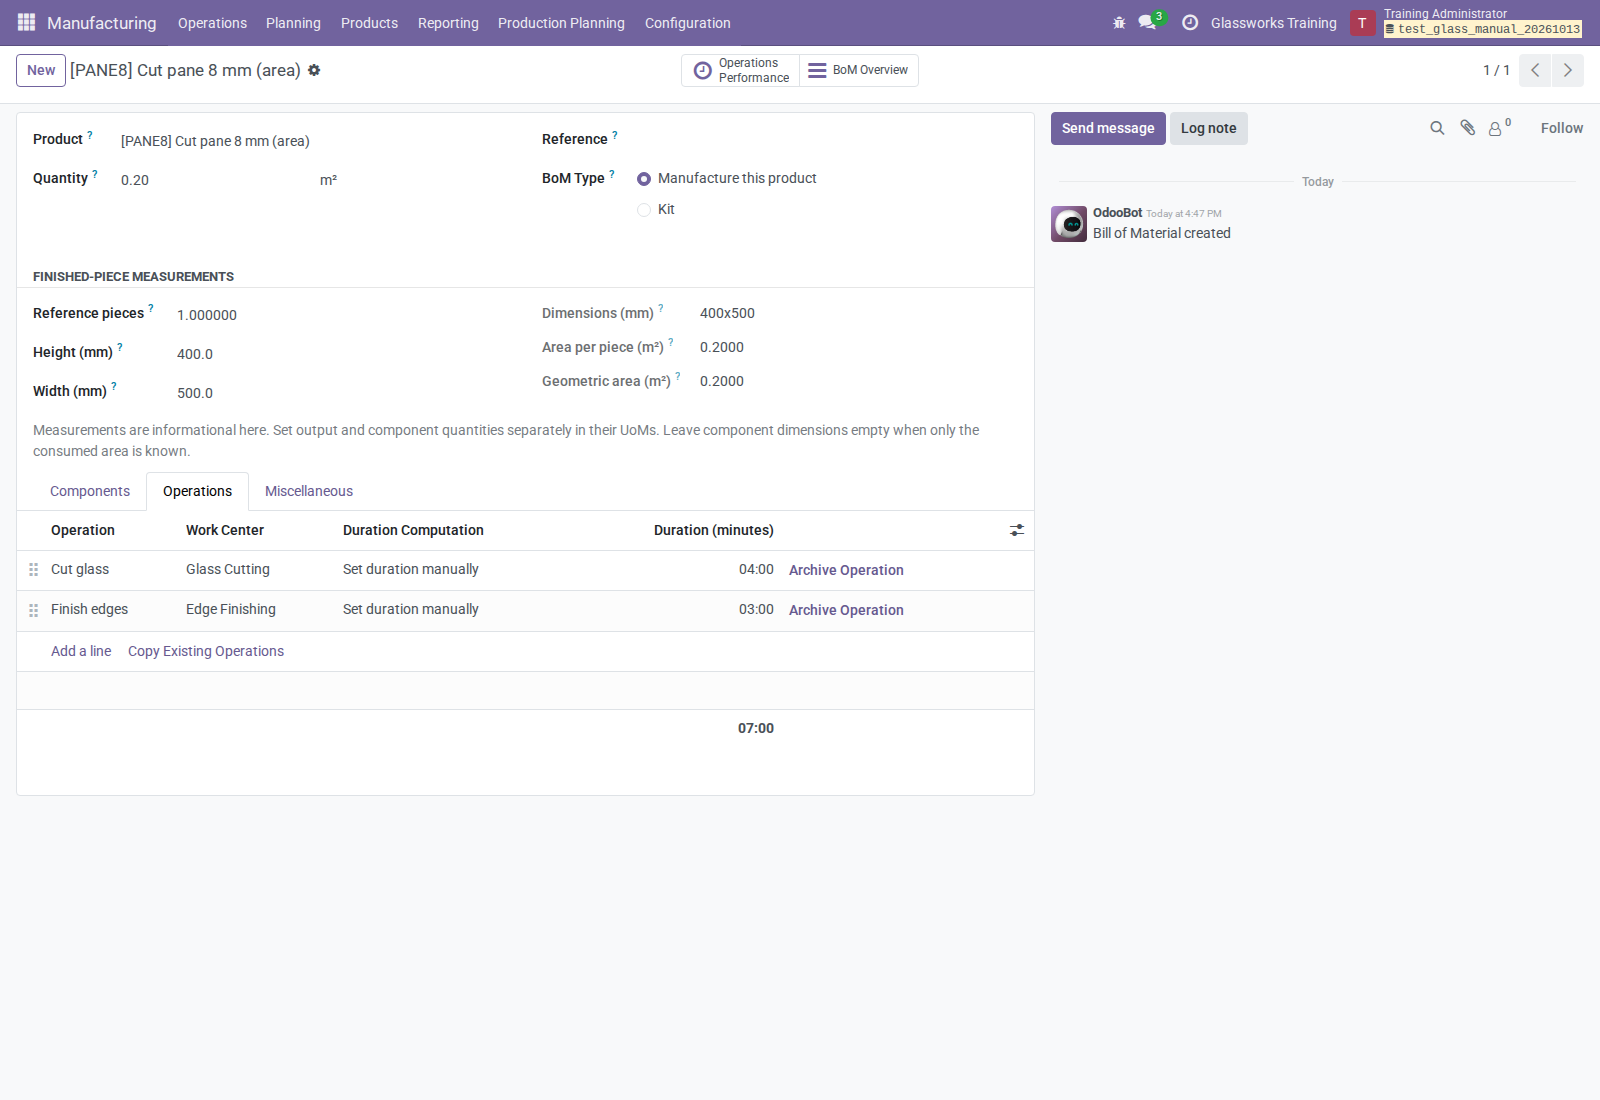This screenshot has width=1600, height=1100.
Task: Click the New button
Action: (41, 70)
